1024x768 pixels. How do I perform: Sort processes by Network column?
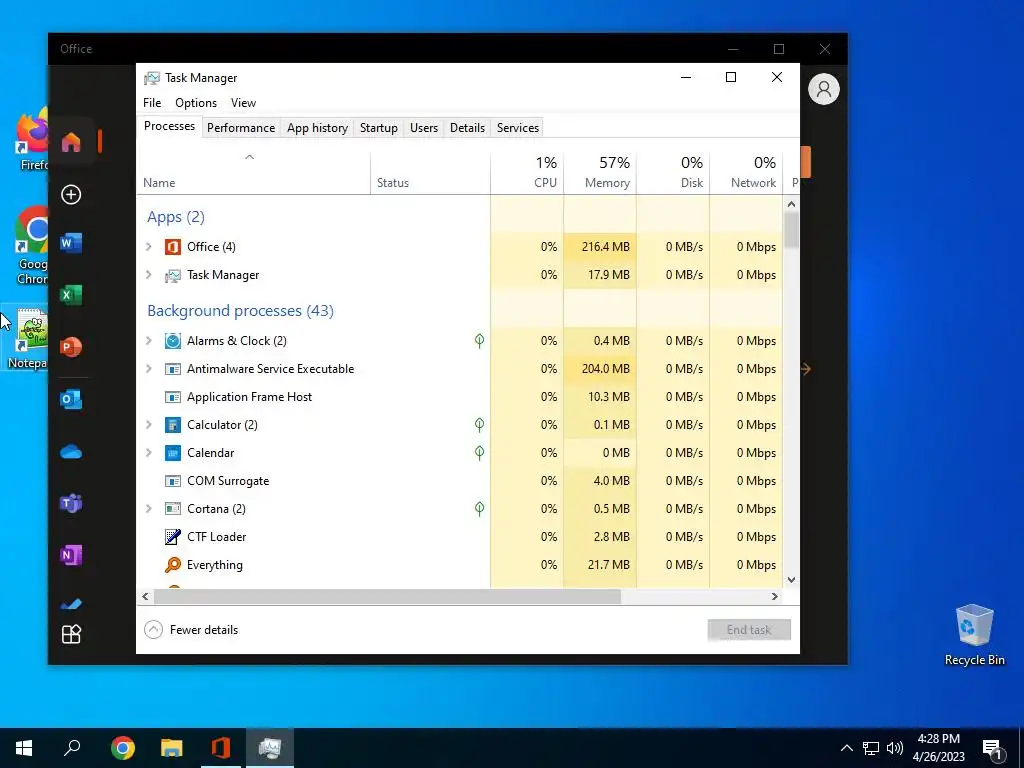point(746,173)
